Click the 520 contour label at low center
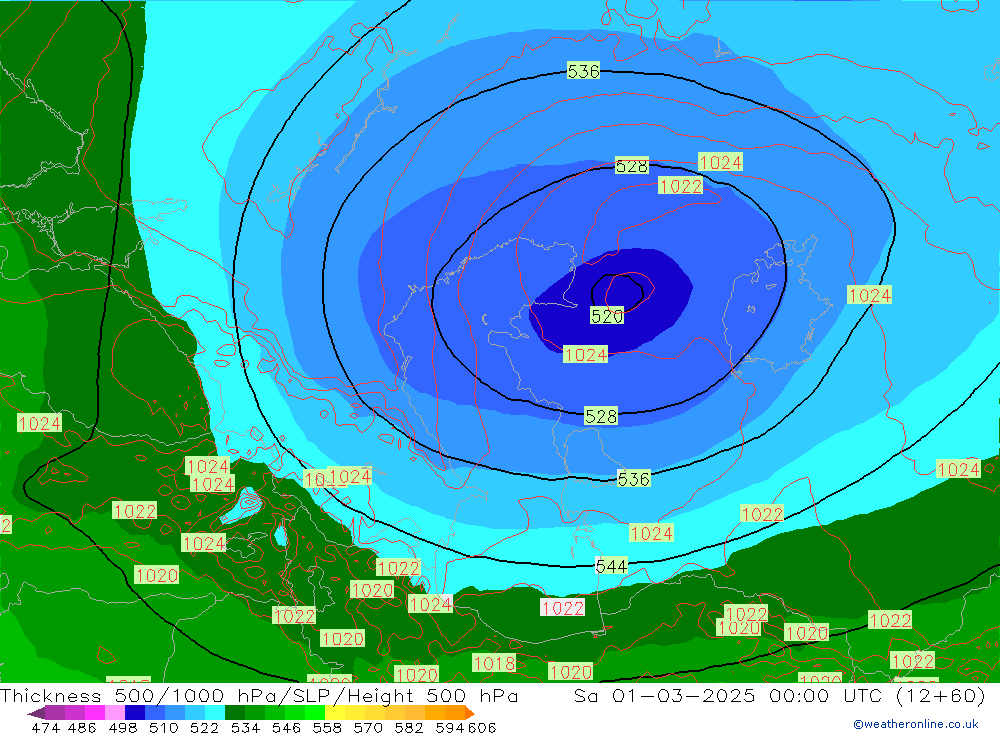Image resolution: width=1000 pixels, height=733 pixels. pyautogui.click(x=607, y=316)
